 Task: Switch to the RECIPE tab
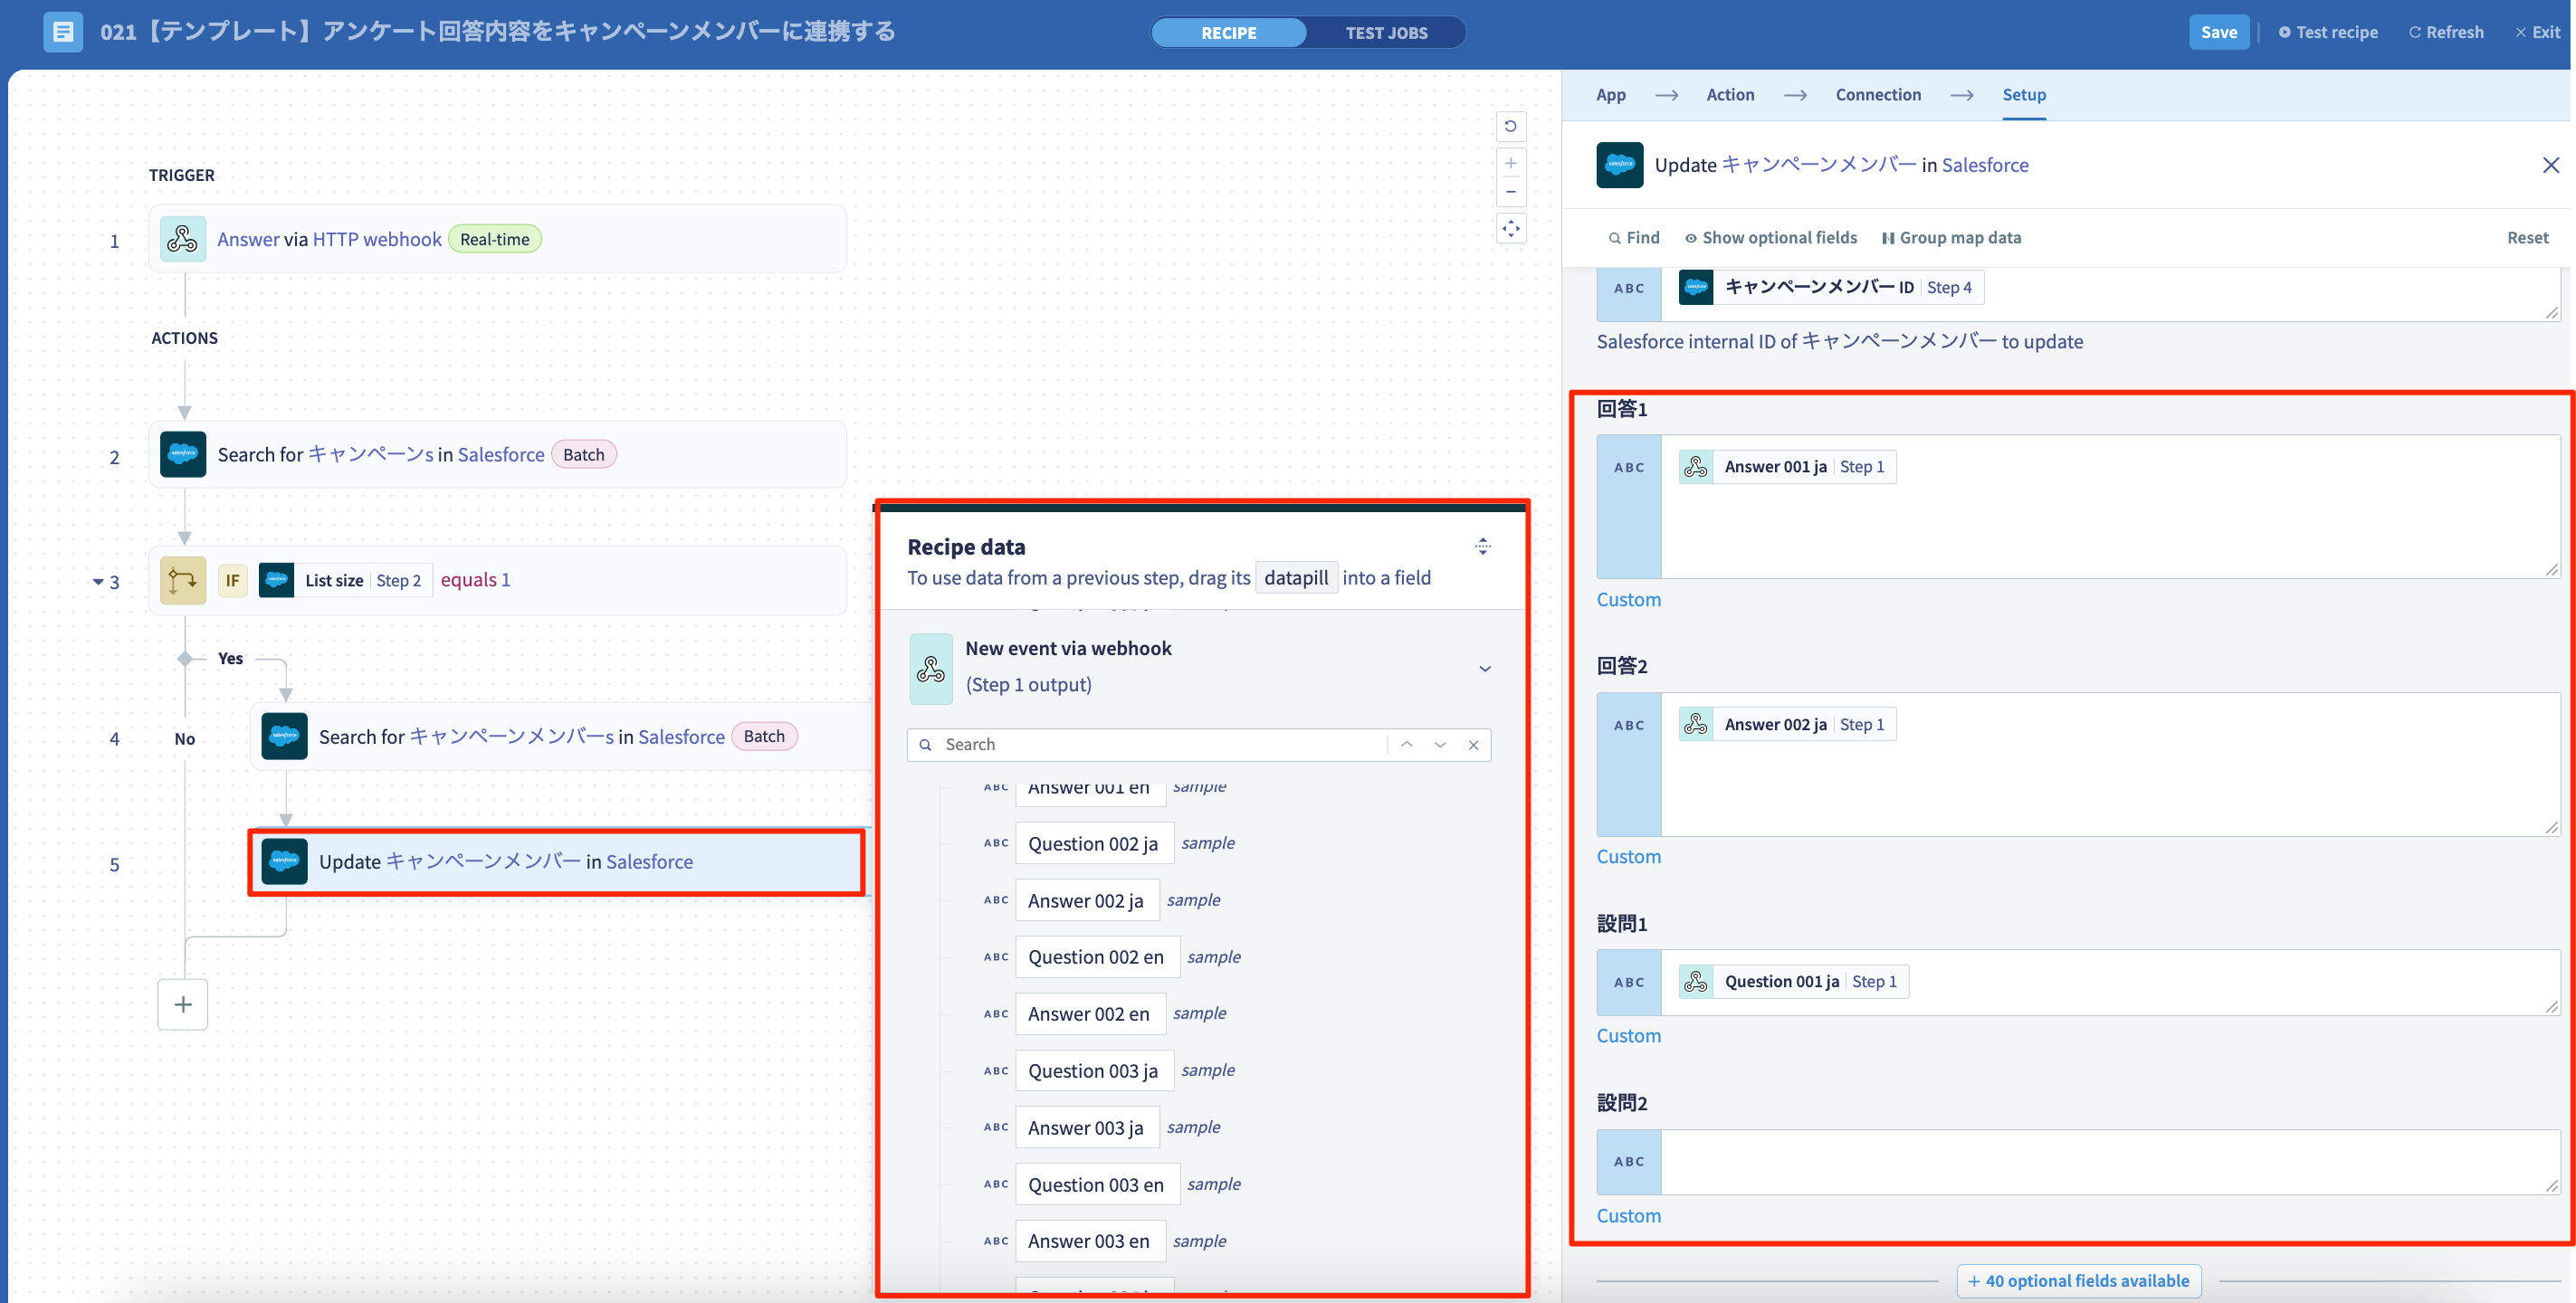(x=1229, y=32)
